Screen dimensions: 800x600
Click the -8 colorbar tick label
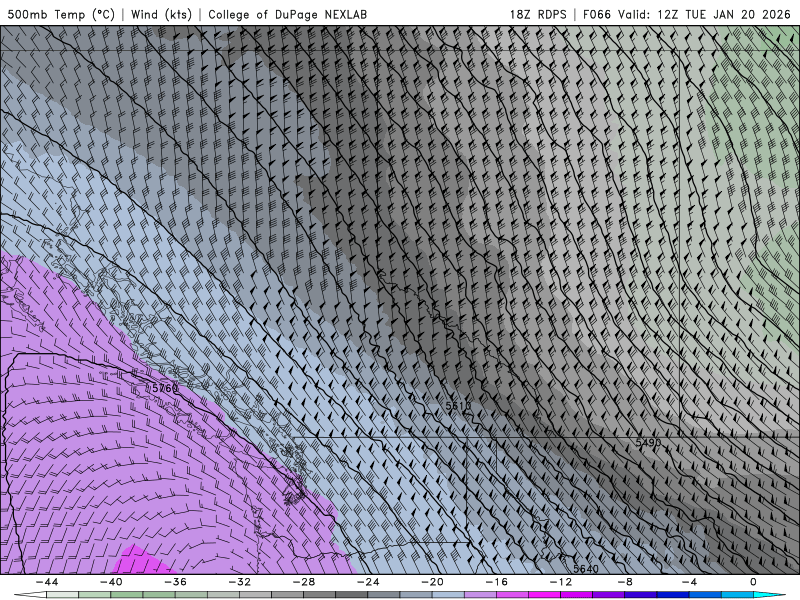click(626, 582)
